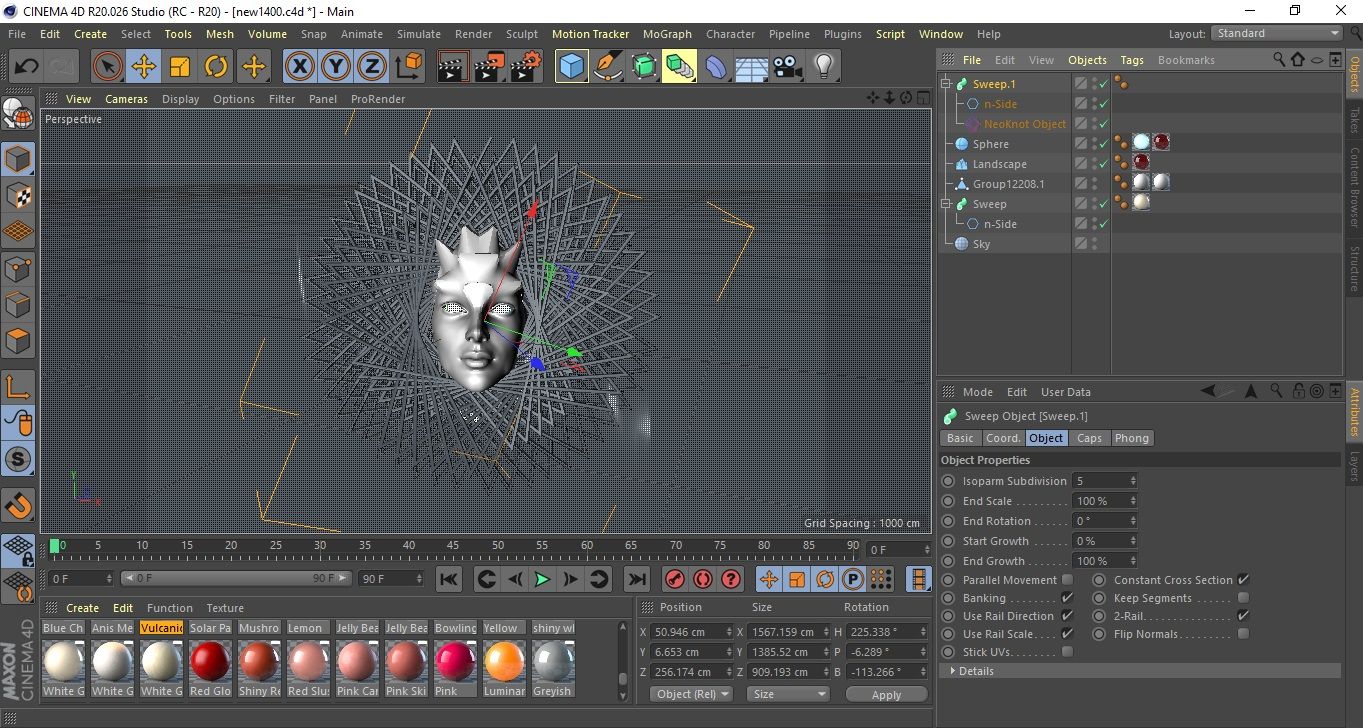This screenshot has height=728, width=1363.
Task: Click the Undo arrow icon
Action: (x=27, y=67)
